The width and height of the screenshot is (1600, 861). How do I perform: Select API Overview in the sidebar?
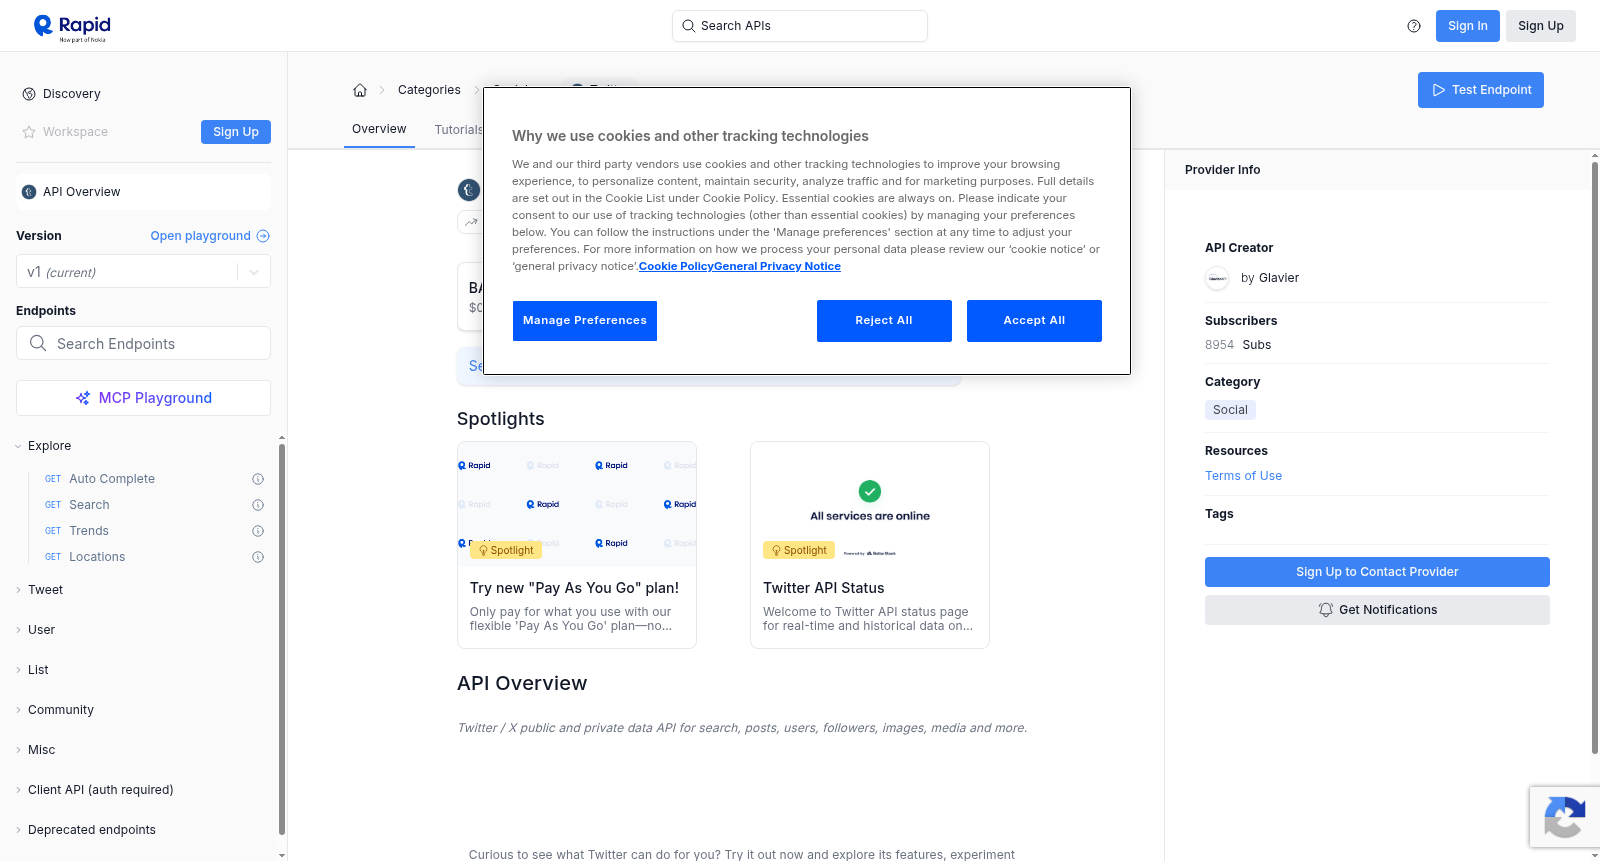click(x=144, y=192)
